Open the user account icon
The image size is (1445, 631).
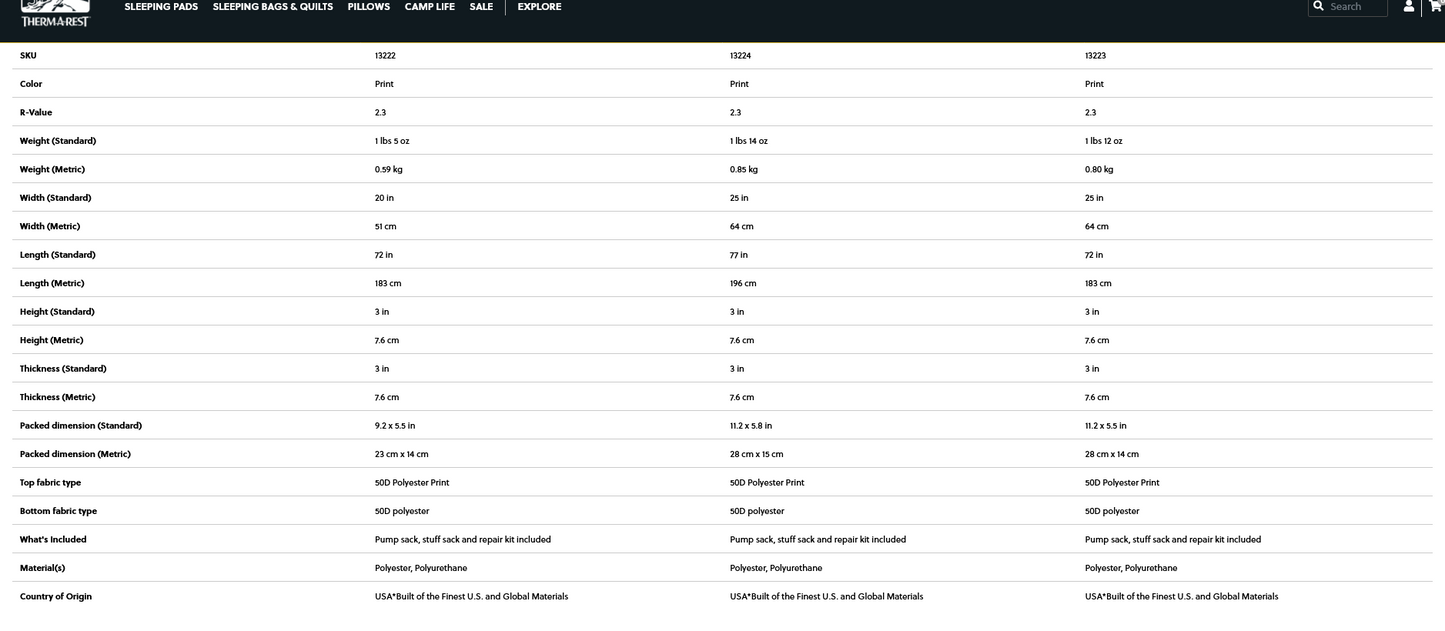[x=1408, y=7]
